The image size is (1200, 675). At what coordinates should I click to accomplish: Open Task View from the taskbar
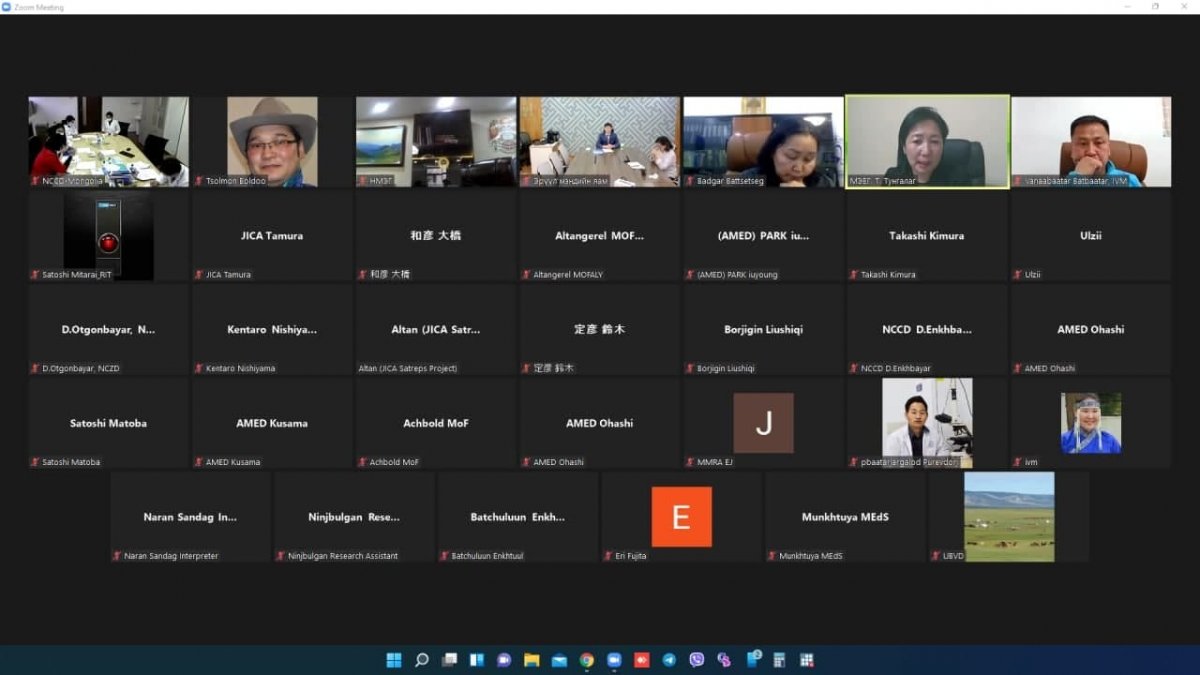pos(450,660)
